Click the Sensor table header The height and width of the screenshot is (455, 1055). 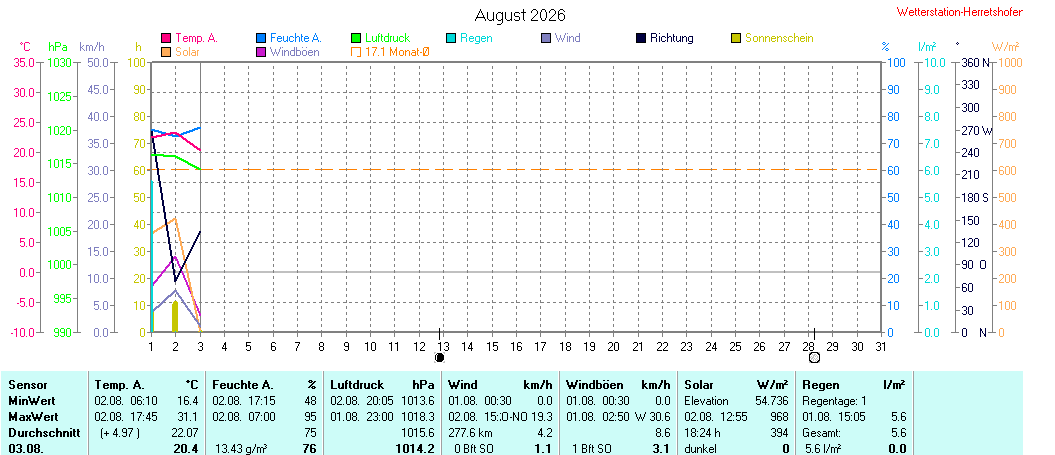(28, 385)
